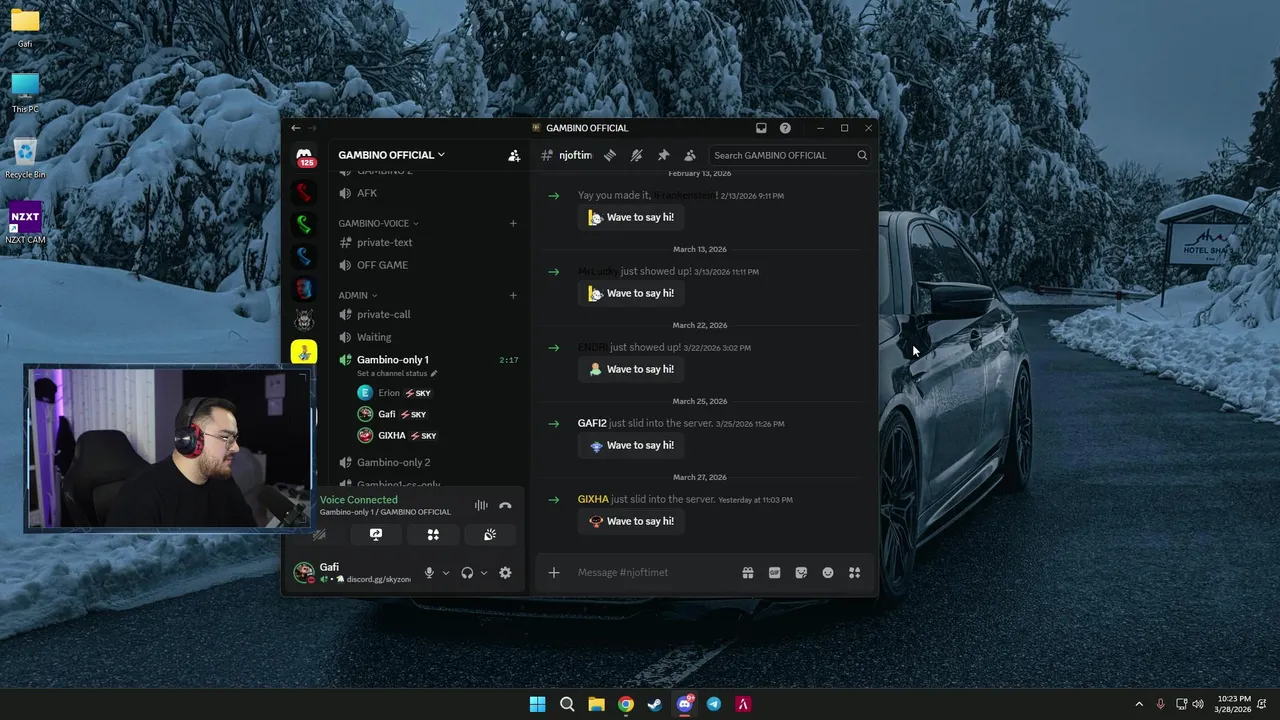Open Pinned Messages pin icon
1280x720 pixels.
663,155
